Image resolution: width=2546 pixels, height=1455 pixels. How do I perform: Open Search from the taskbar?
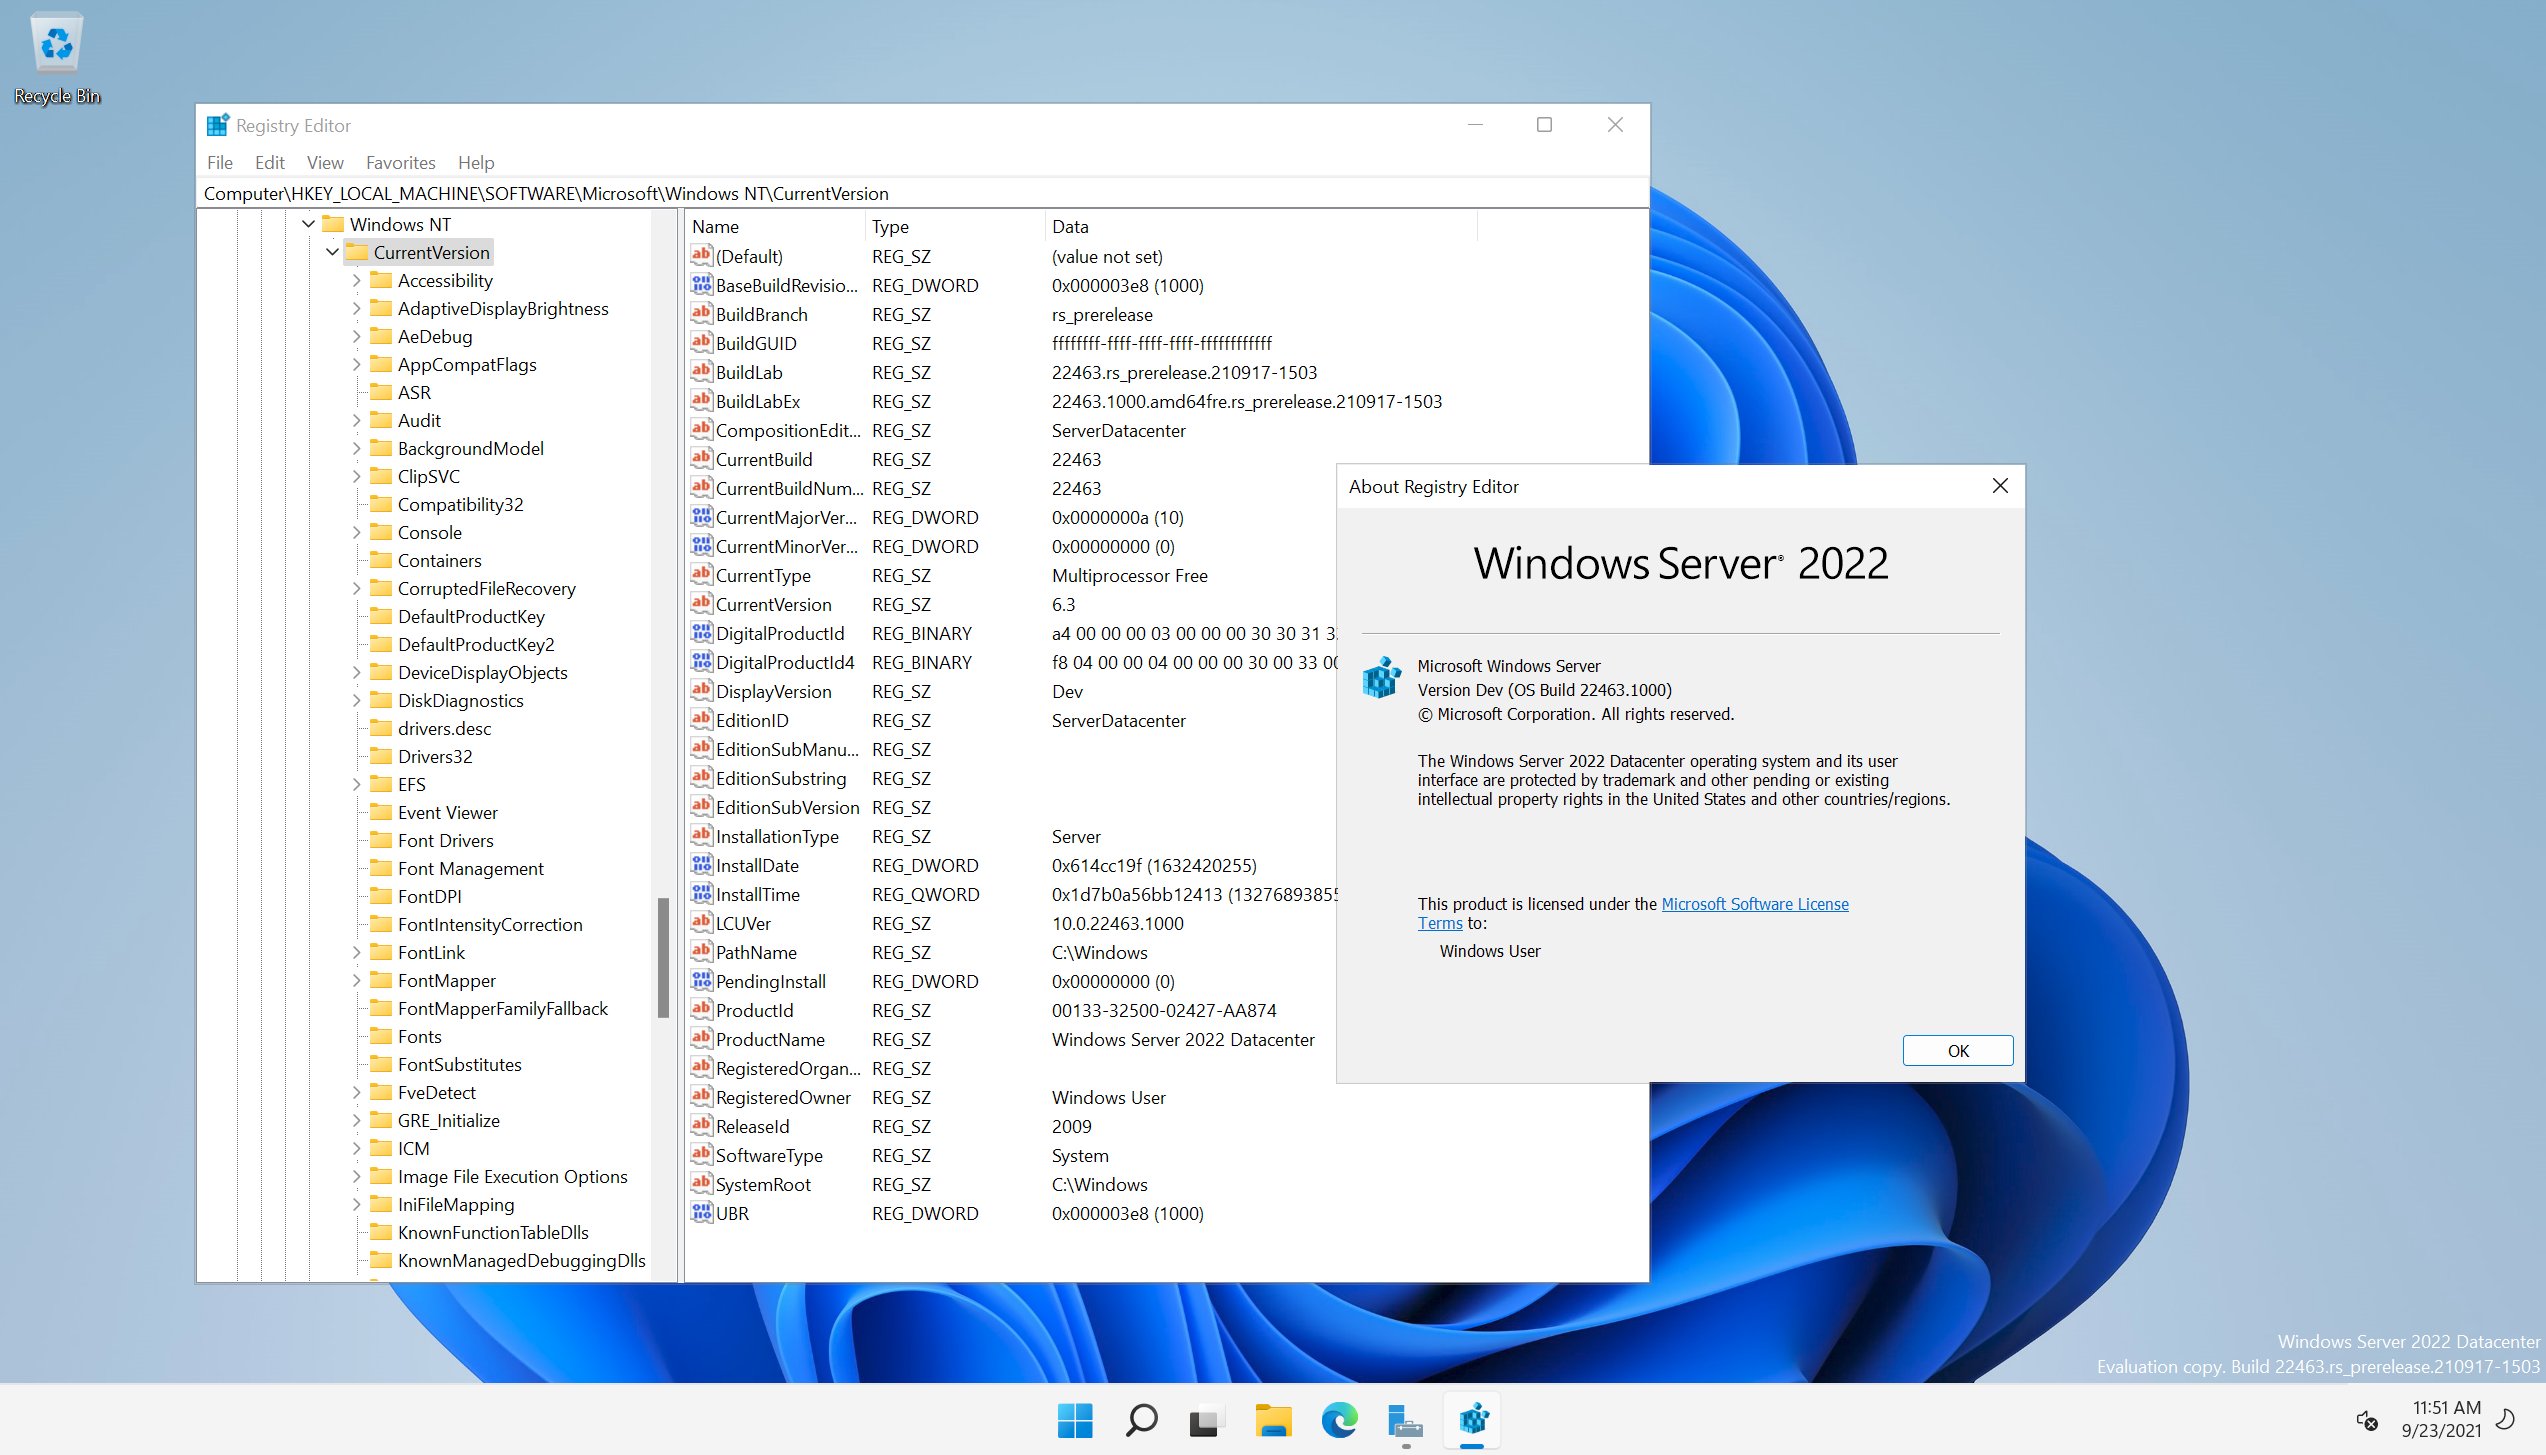1141,1420
